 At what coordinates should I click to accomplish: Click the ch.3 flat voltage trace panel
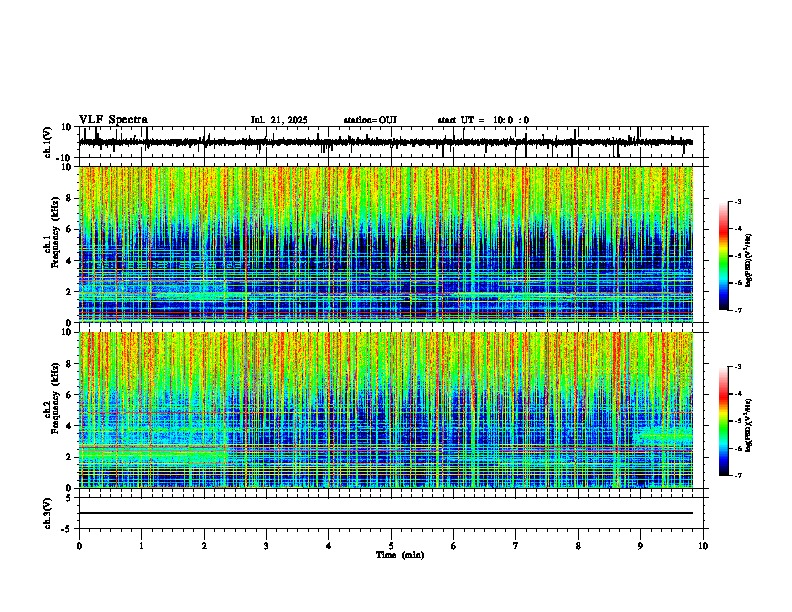393,513
